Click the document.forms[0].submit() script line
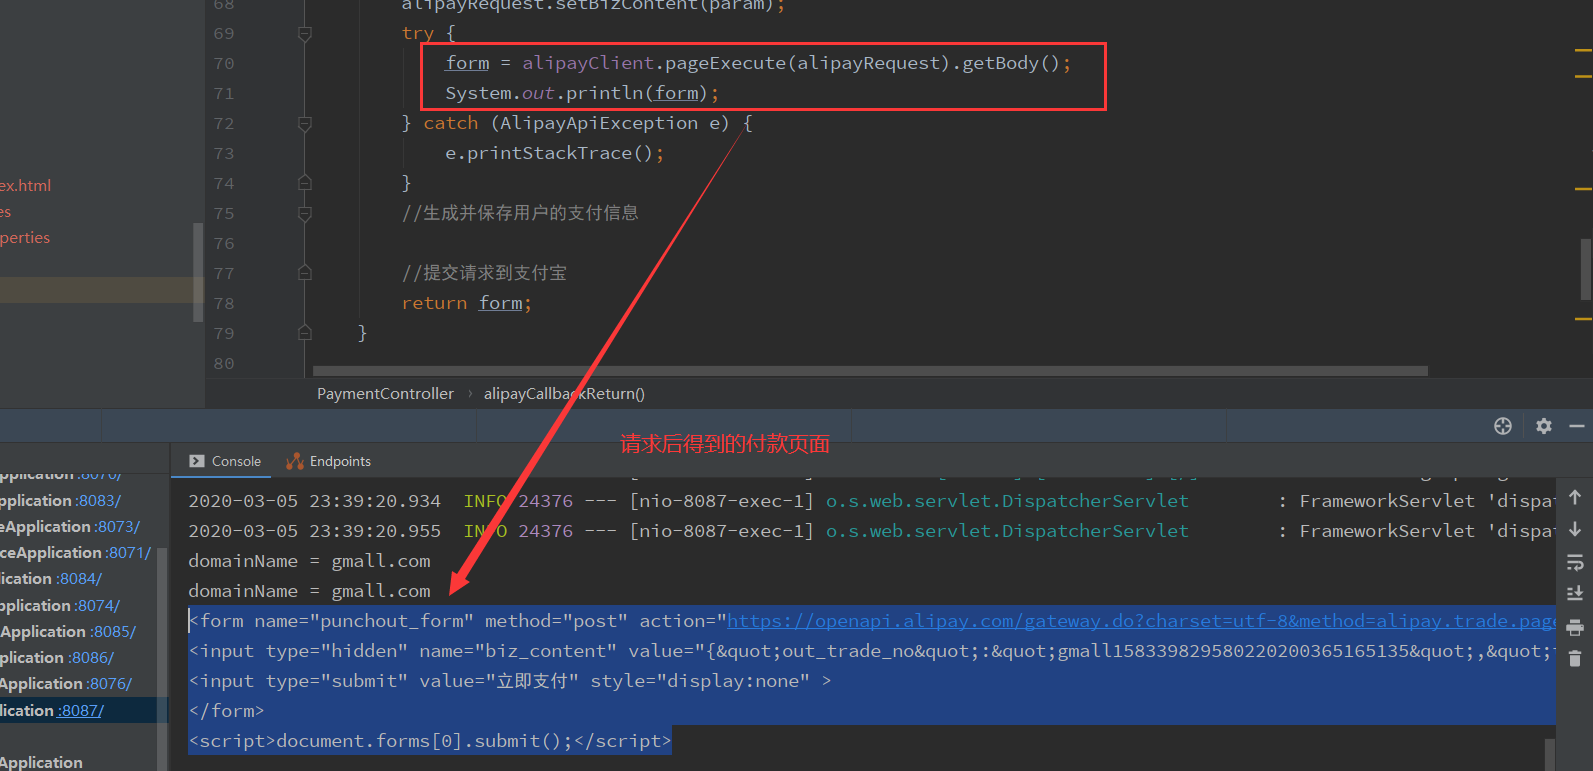The width and height of the screenshot is (1593, 771). click(430, 741)
